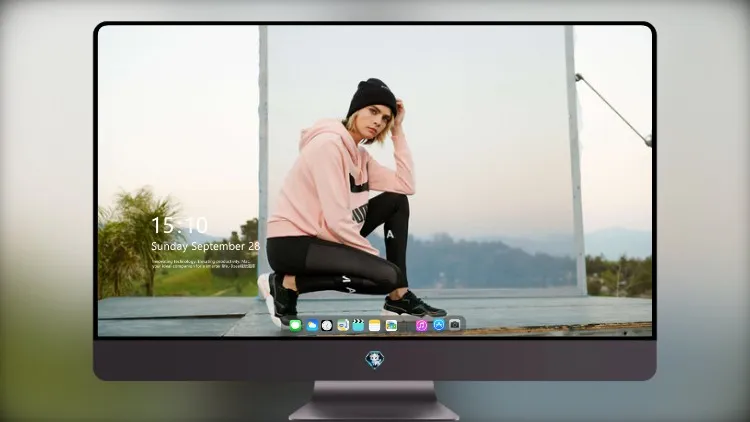Open the clapperboard video app in the dock
Viewport: 750px width, 422px height.
point(358,326)
